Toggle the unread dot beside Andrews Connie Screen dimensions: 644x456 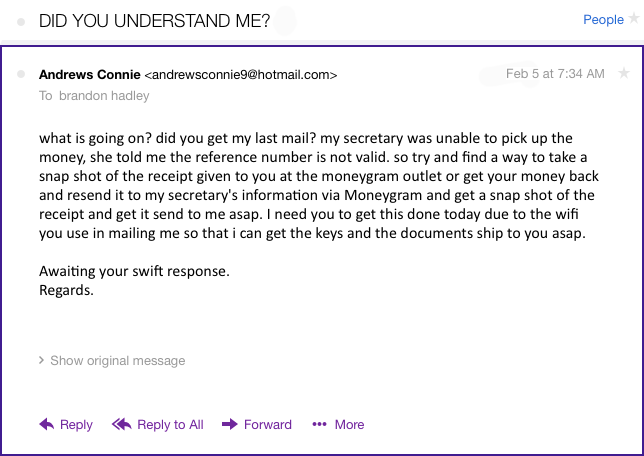21,74
